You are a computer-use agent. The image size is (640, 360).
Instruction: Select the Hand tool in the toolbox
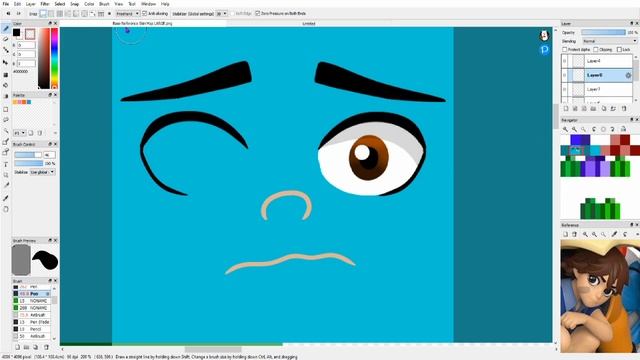pos(6,209)
